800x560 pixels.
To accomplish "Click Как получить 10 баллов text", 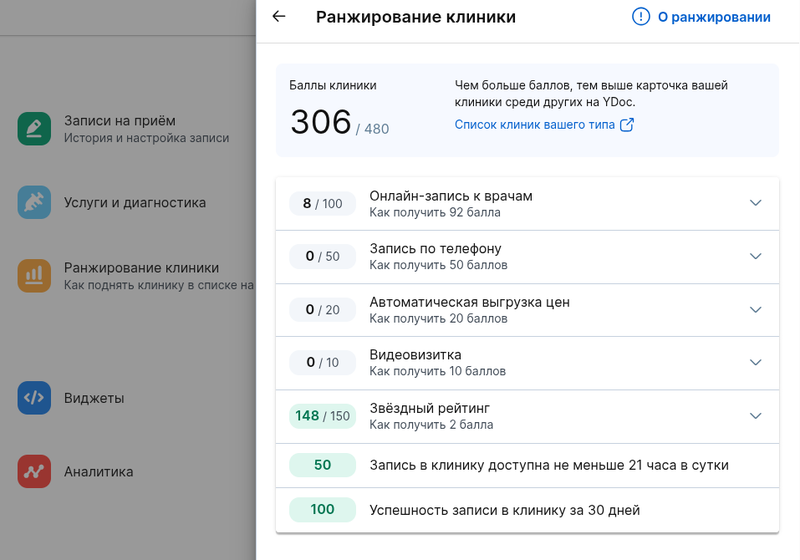I will click(x=437, y=371).
